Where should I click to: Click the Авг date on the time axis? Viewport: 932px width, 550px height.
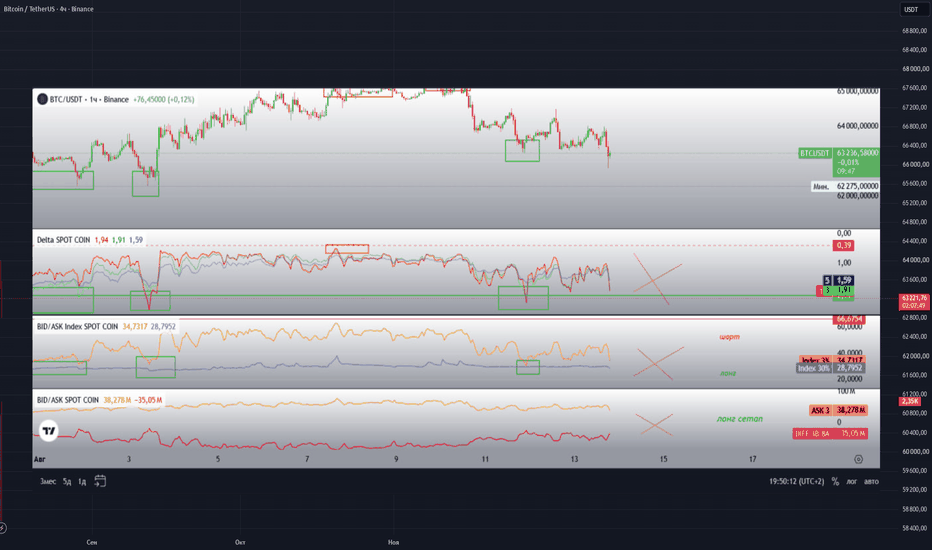pos(39,459)
